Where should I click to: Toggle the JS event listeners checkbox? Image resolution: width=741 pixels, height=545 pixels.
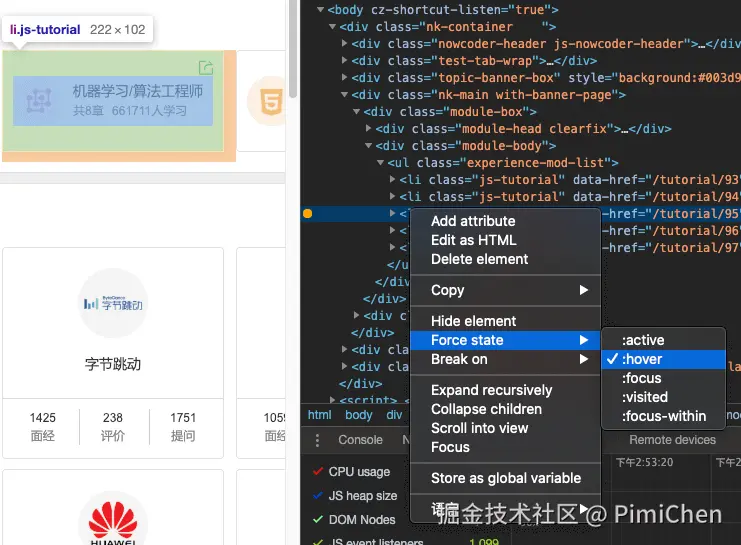[318, 541]
